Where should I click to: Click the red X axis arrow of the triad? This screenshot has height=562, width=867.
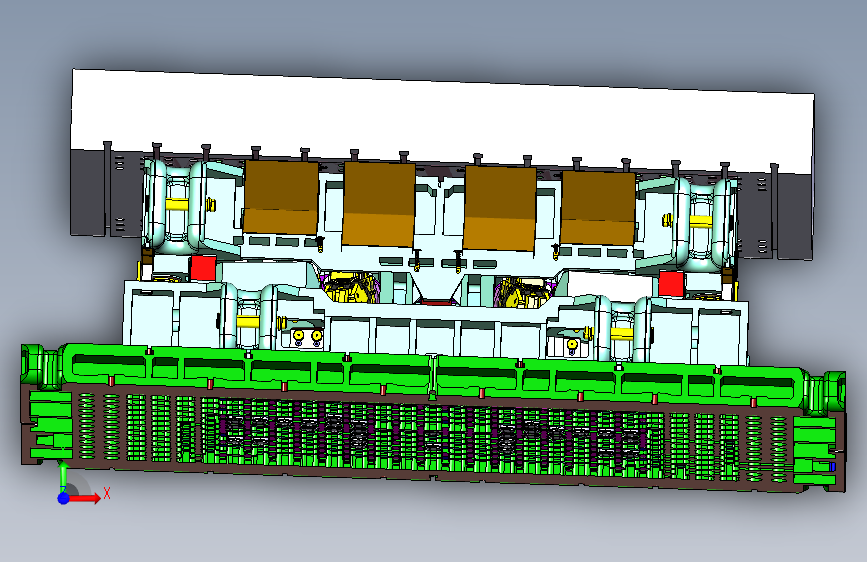[84, 498]
